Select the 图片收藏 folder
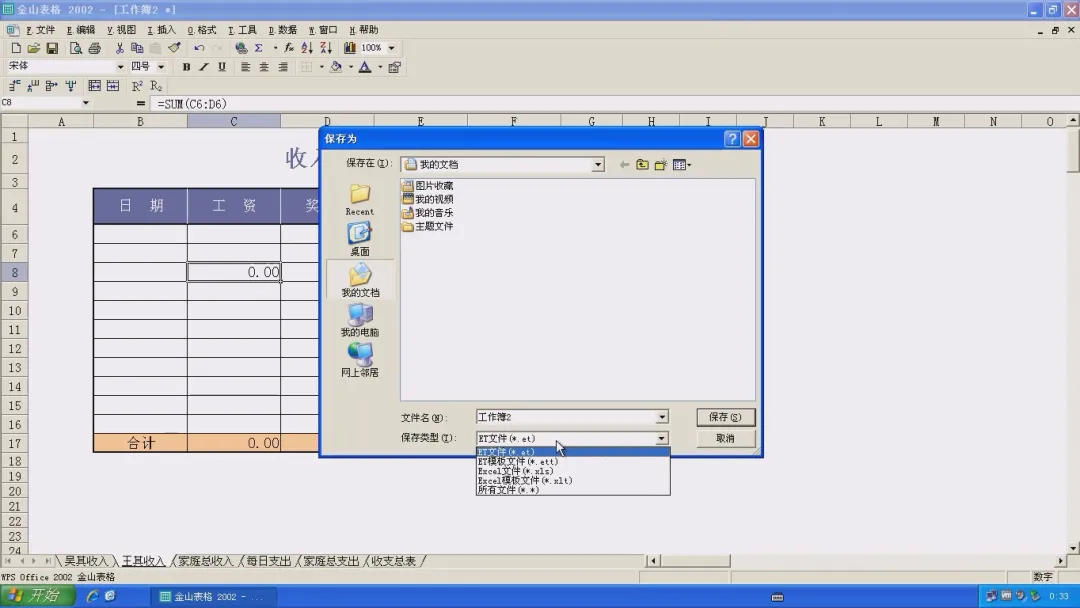This screenshot has width=1080, height=608. tap(428, 186)
